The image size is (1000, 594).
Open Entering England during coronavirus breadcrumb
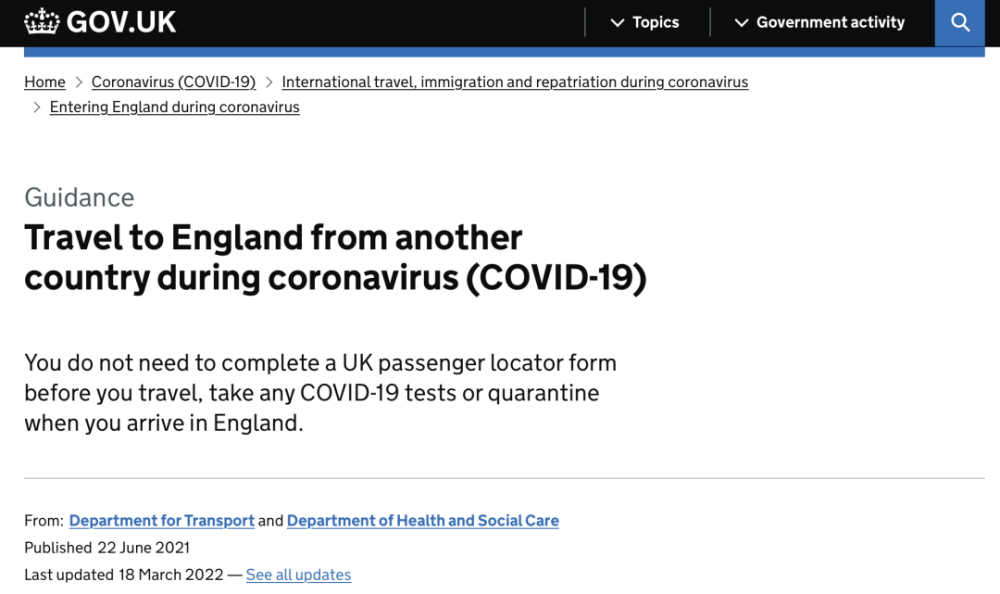point(175,107)
